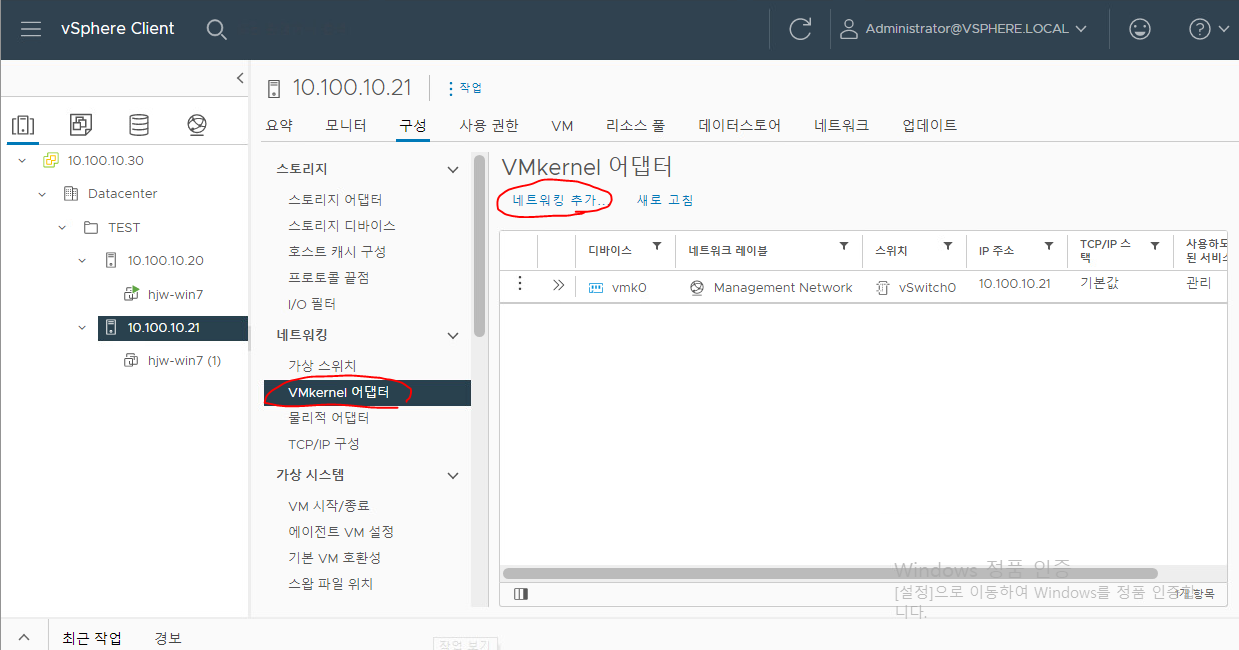The height and width of the screenshot is (650, 1239).
Task: Open Administrator@VSPHERE.LOCAL user menu
Action: 963,29
